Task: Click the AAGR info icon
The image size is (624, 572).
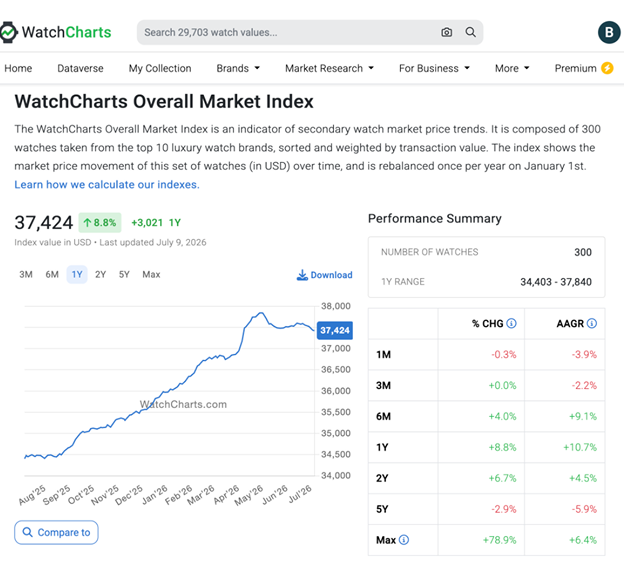Action: (x=592, y=323)
